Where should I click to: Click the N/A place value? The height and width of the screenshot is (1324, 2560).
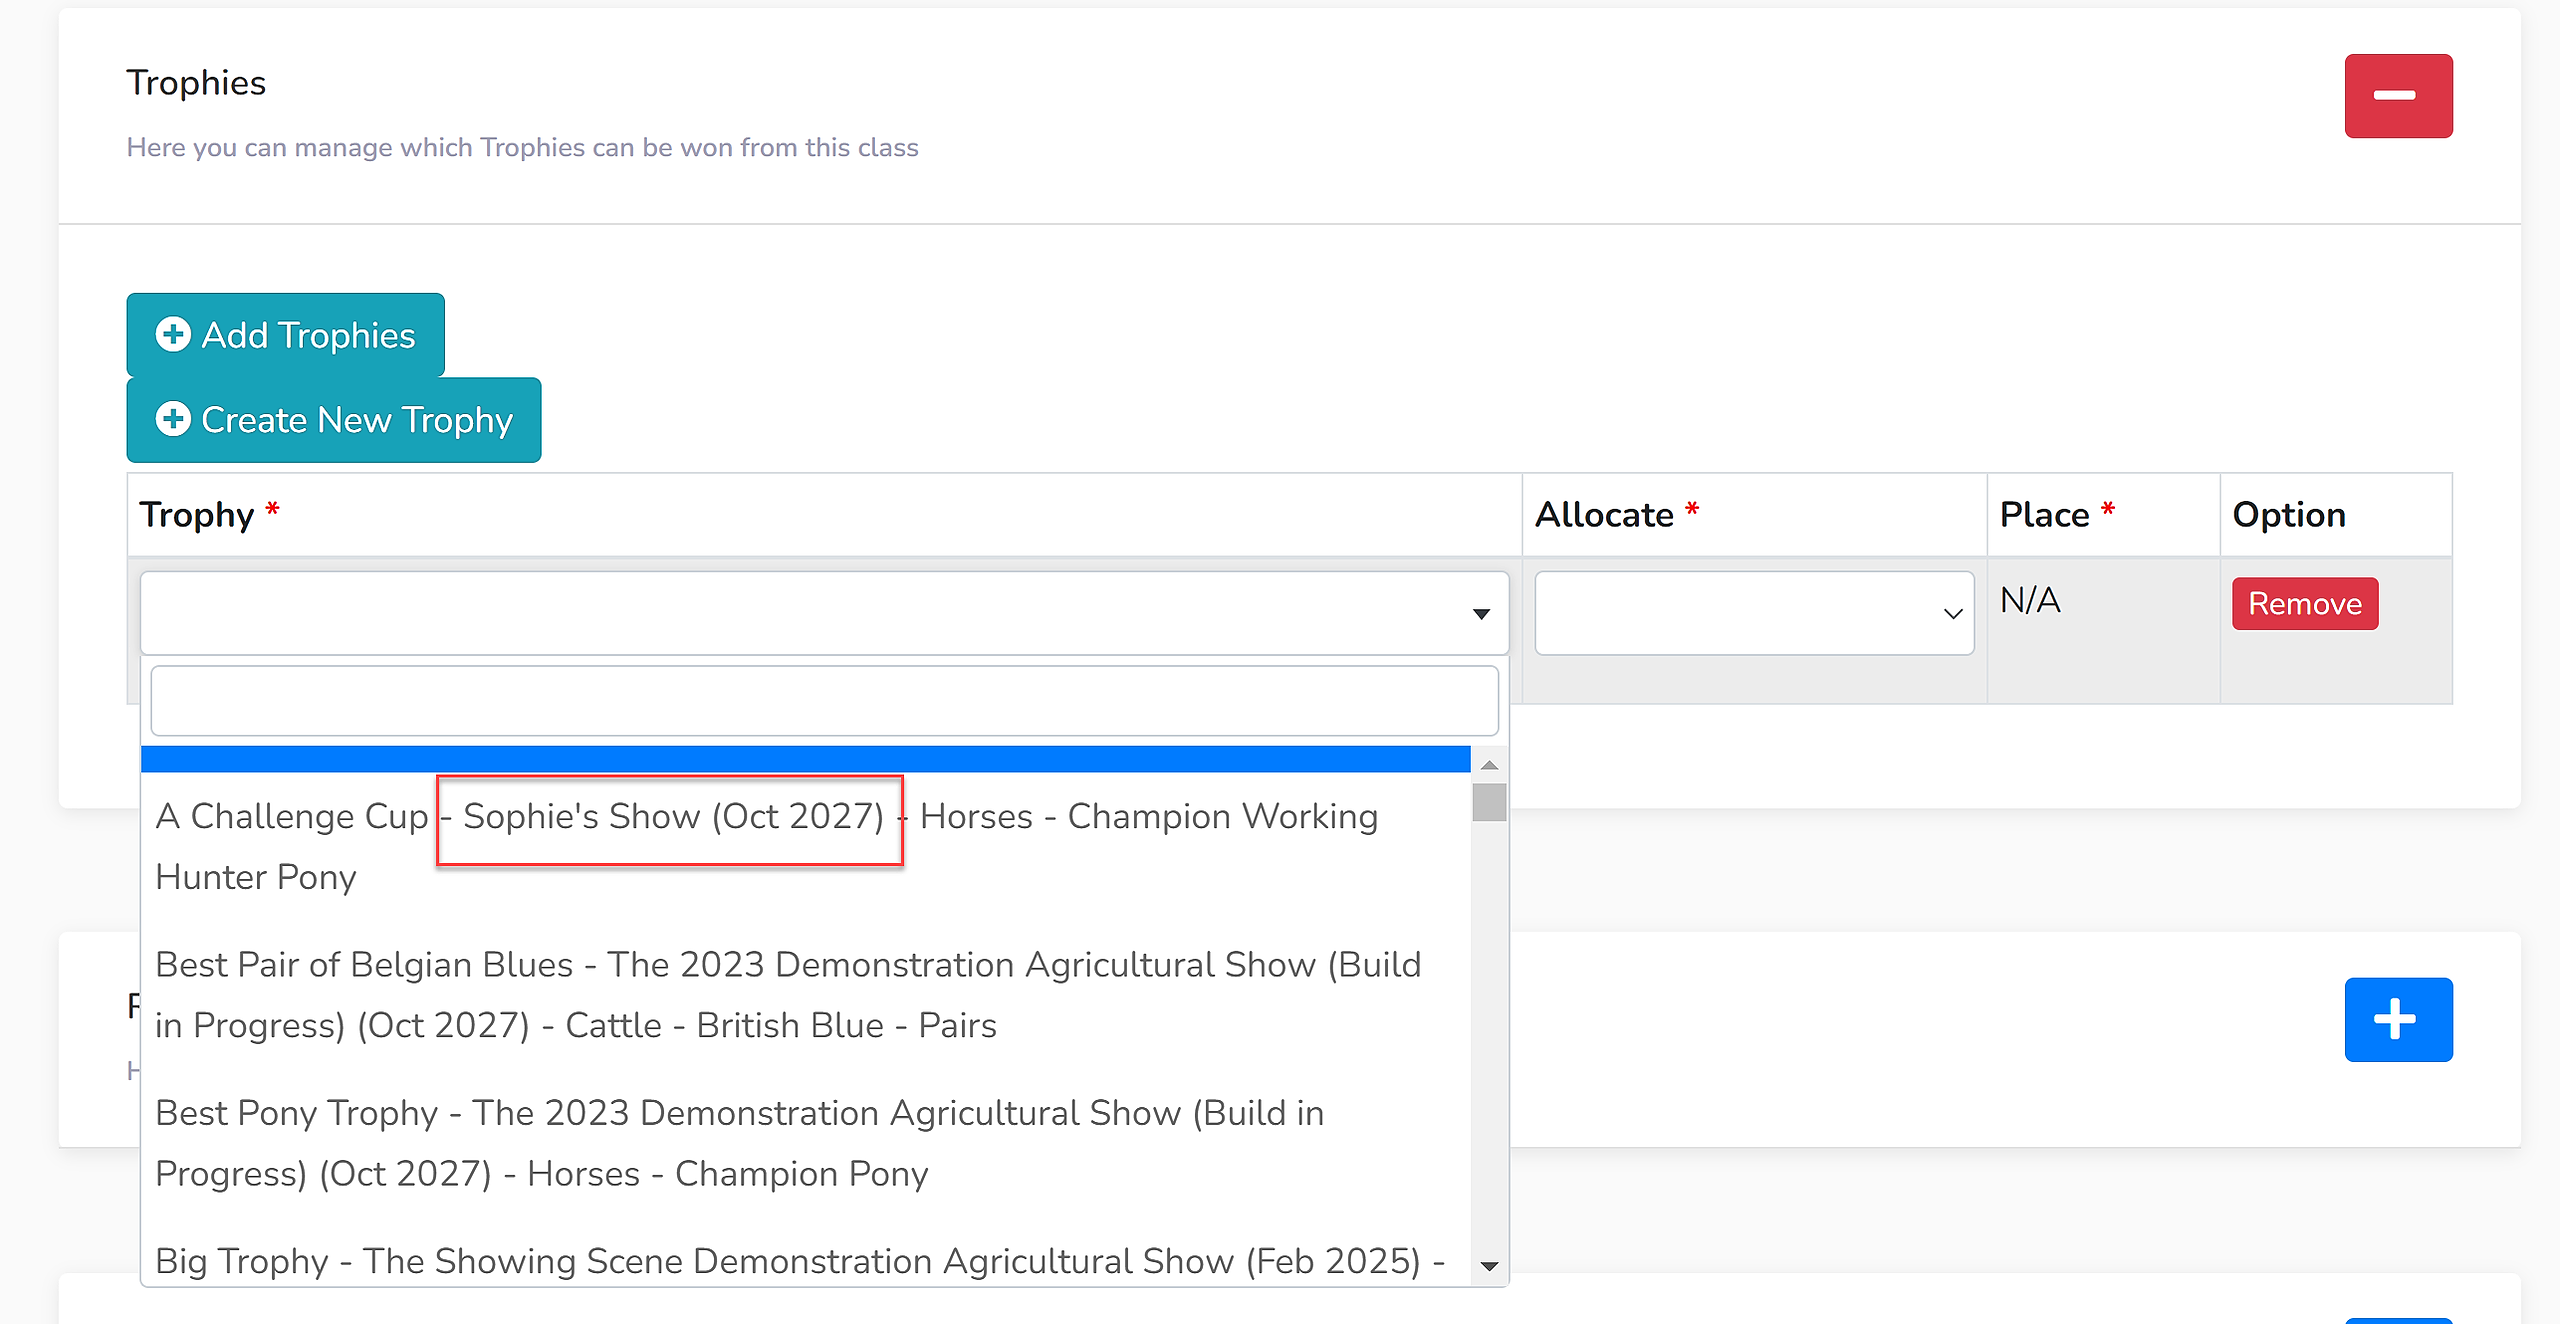(x=2030, y=600)
